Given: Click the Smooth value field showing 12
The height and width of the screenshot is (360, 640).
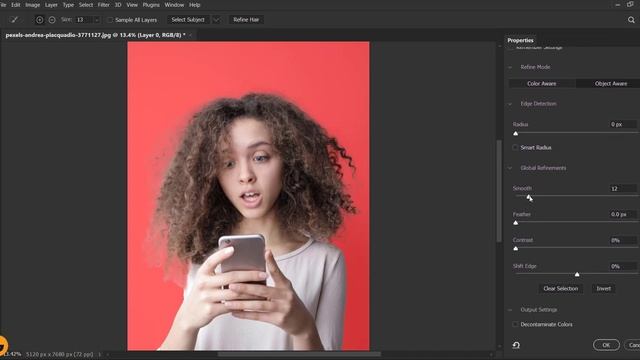Looking at the screenshot, I should [623, 188].
